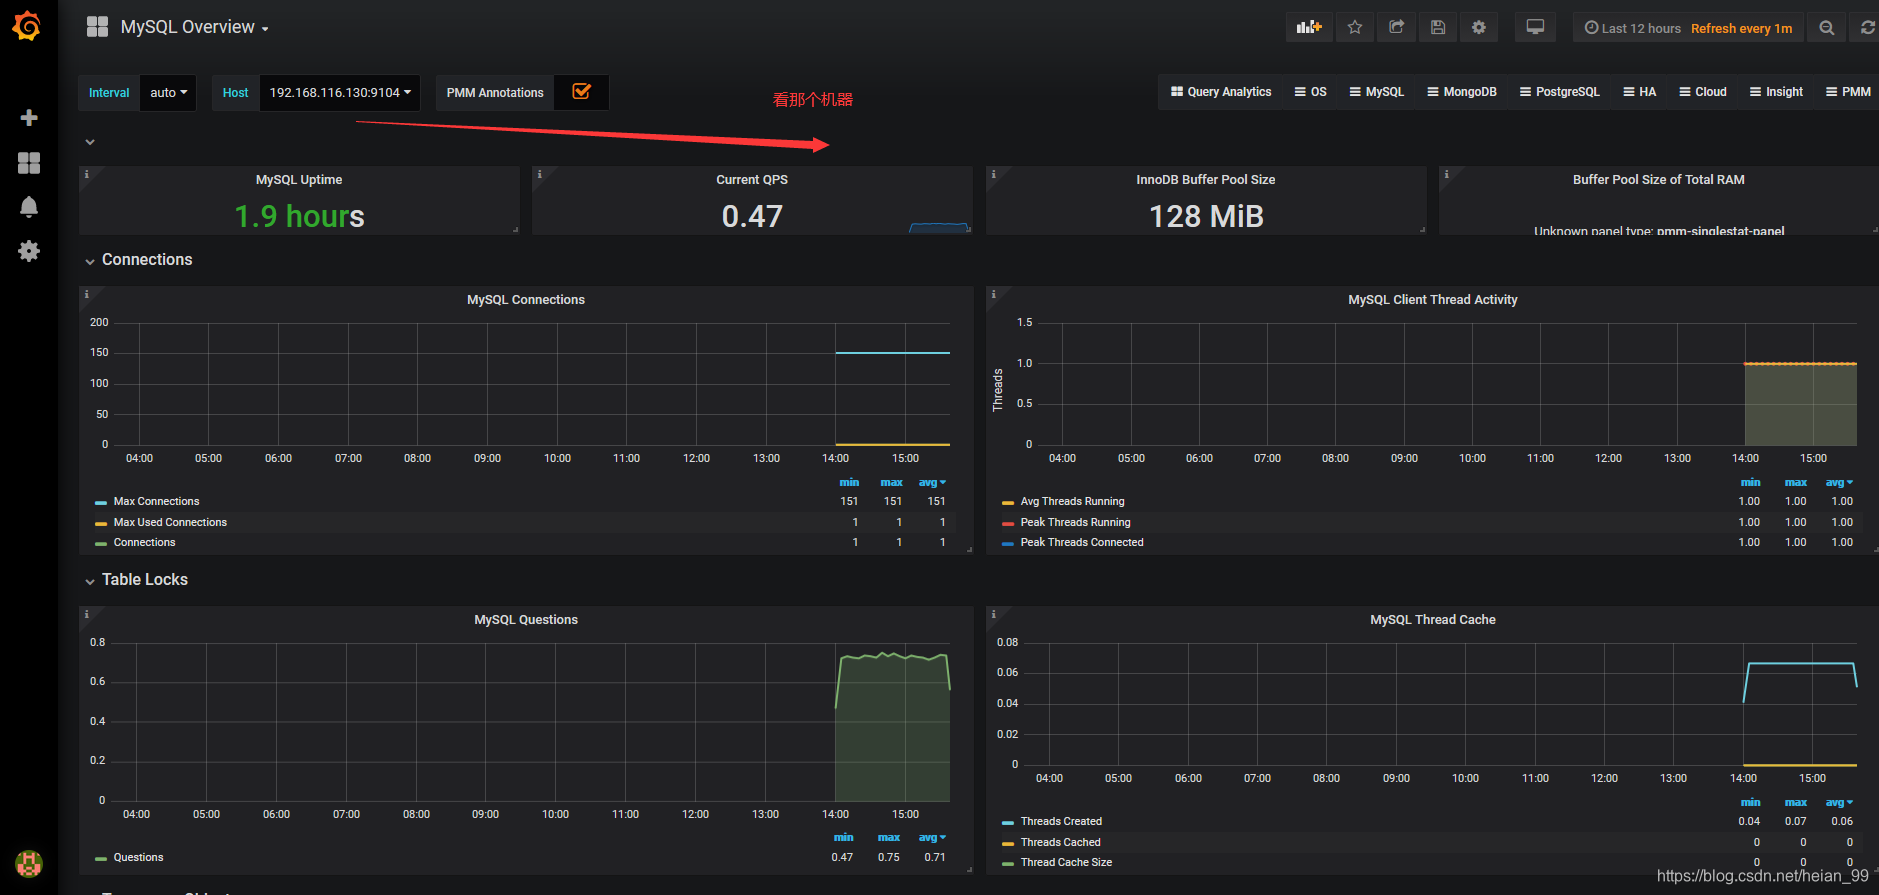Image resolution: width=1879 pixels, height=895 pixels.
Task: Toggle Max Connections legend series
Action: tap(156, 501)
